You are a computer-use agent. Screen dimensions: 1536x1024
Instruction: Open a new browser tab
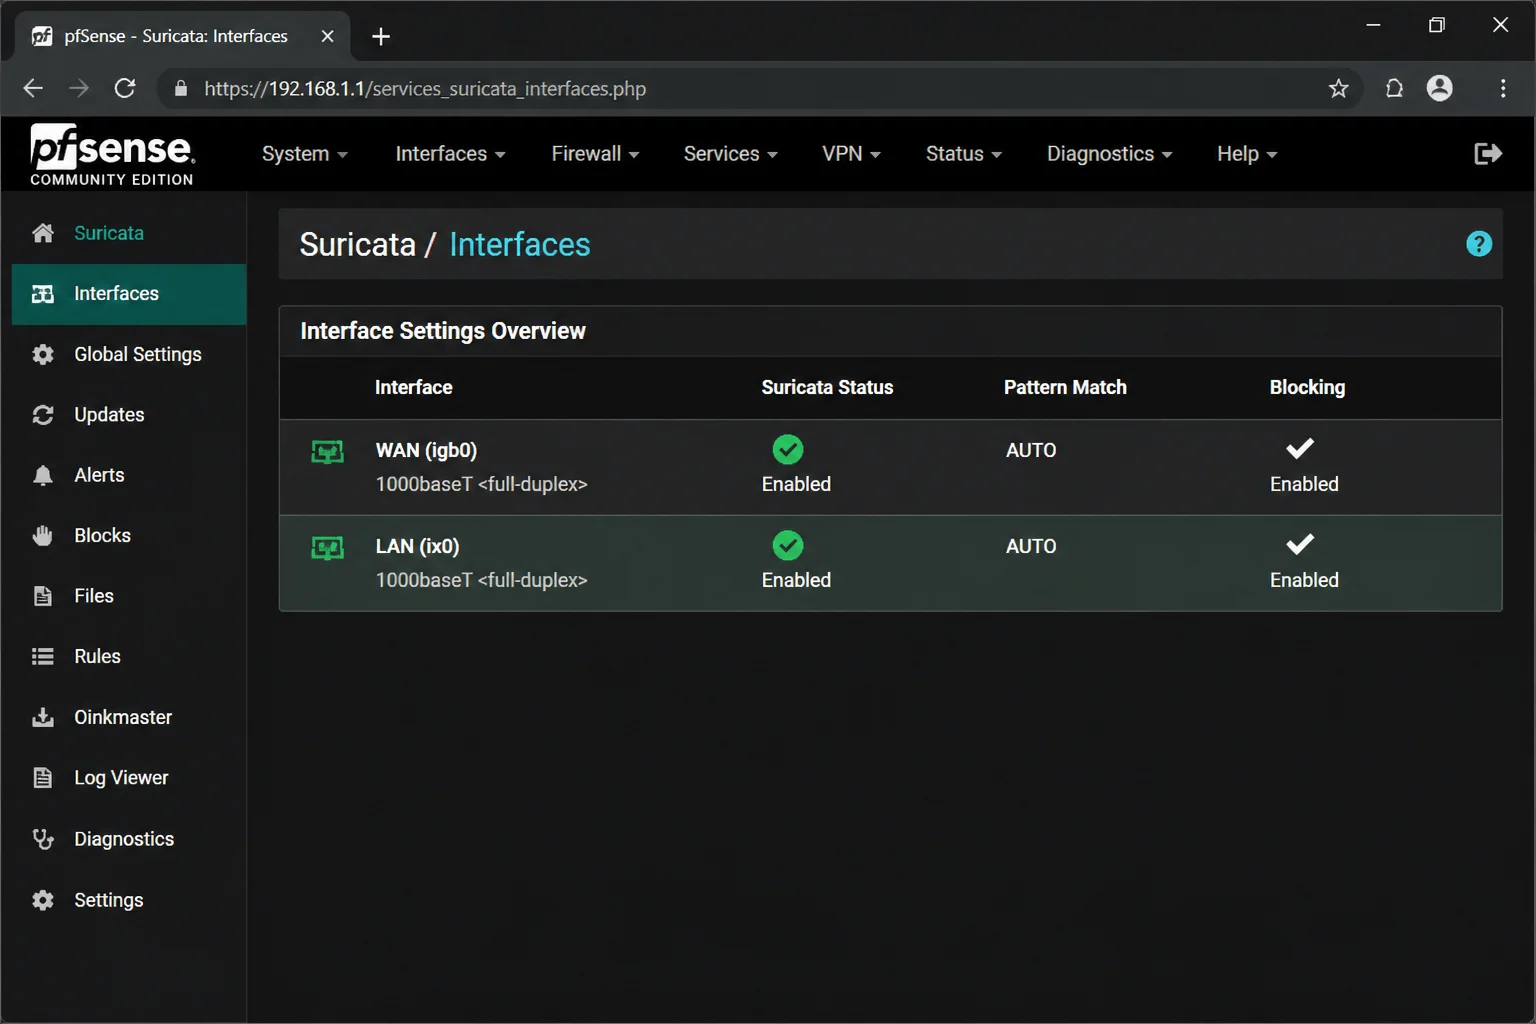tap(381, 37)
